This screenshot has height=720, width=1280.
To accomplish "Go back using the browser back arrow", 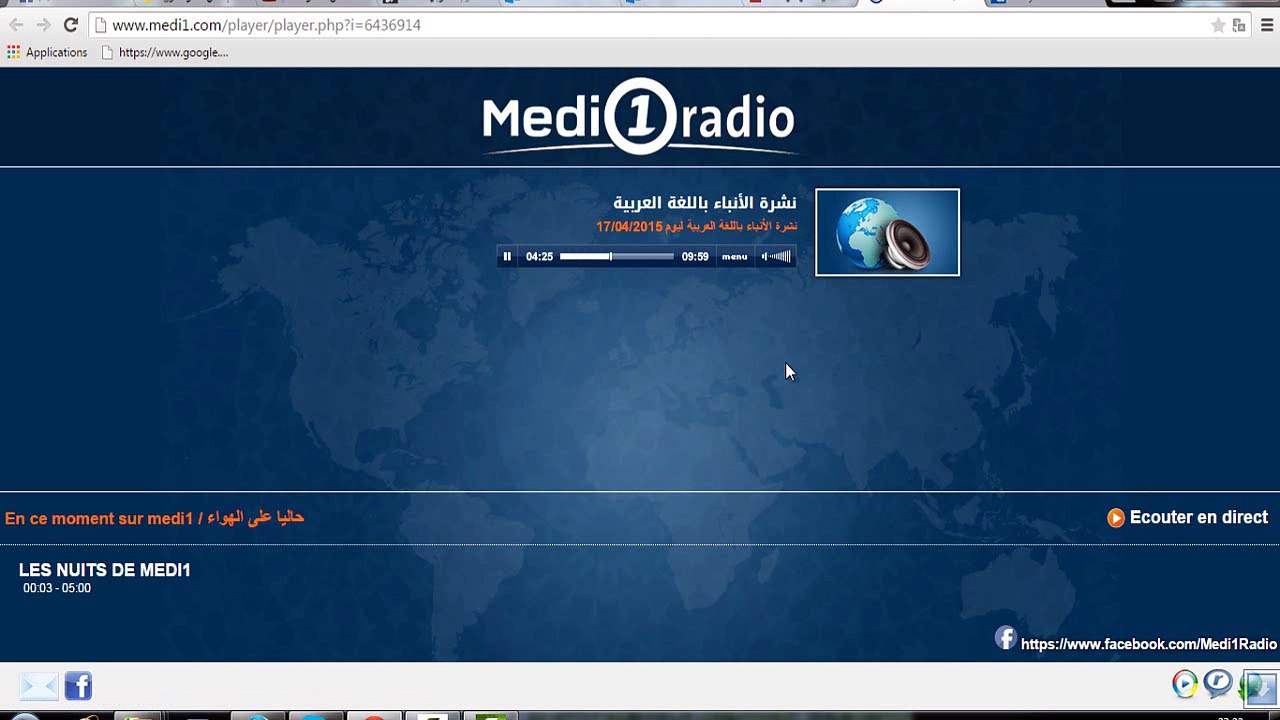I will pos(16,25).
